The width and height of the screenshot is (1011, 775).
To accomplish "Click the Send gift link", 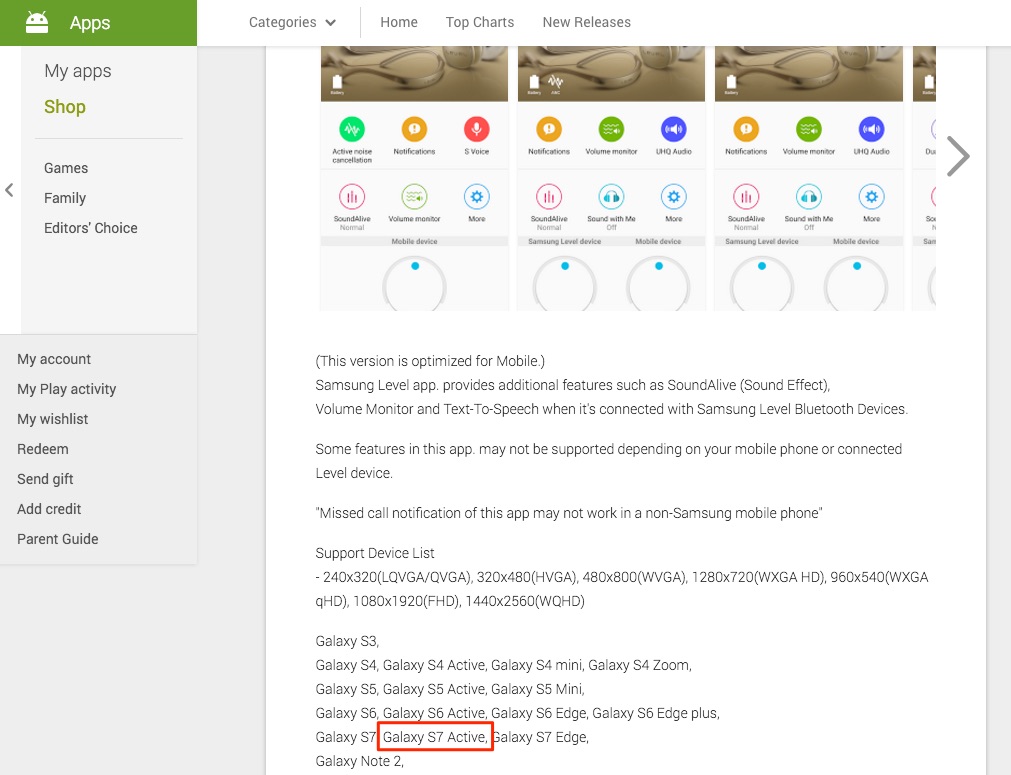I will click(46, 479).
